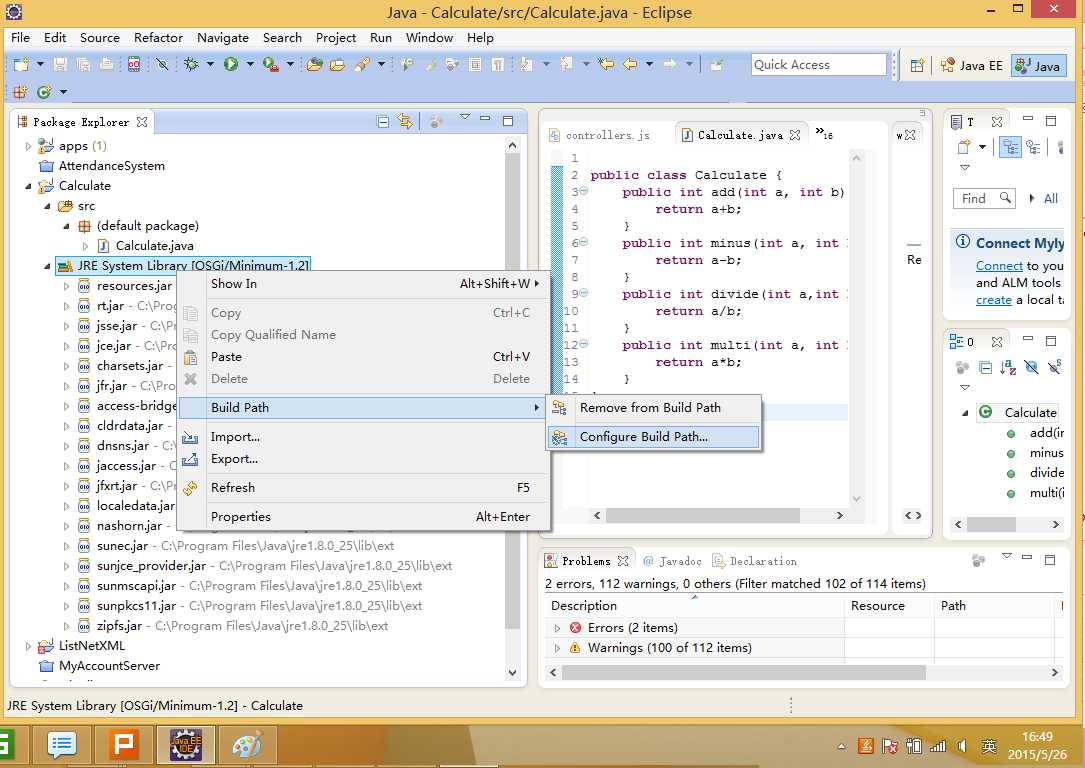Click the Run with external tools icon
1085x768 pixels.
click(x=271, y=64)
